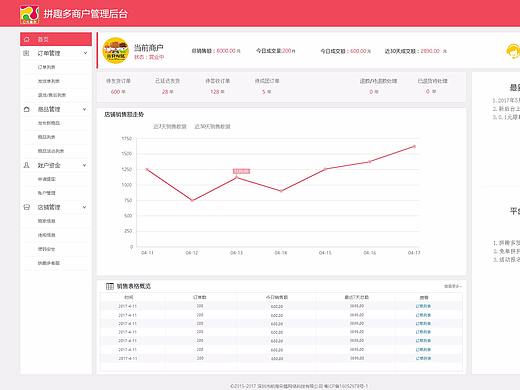Viewport: 520px width, 390px height.
Task: Click the chart data point for 04-12
Action: (192, 200)
